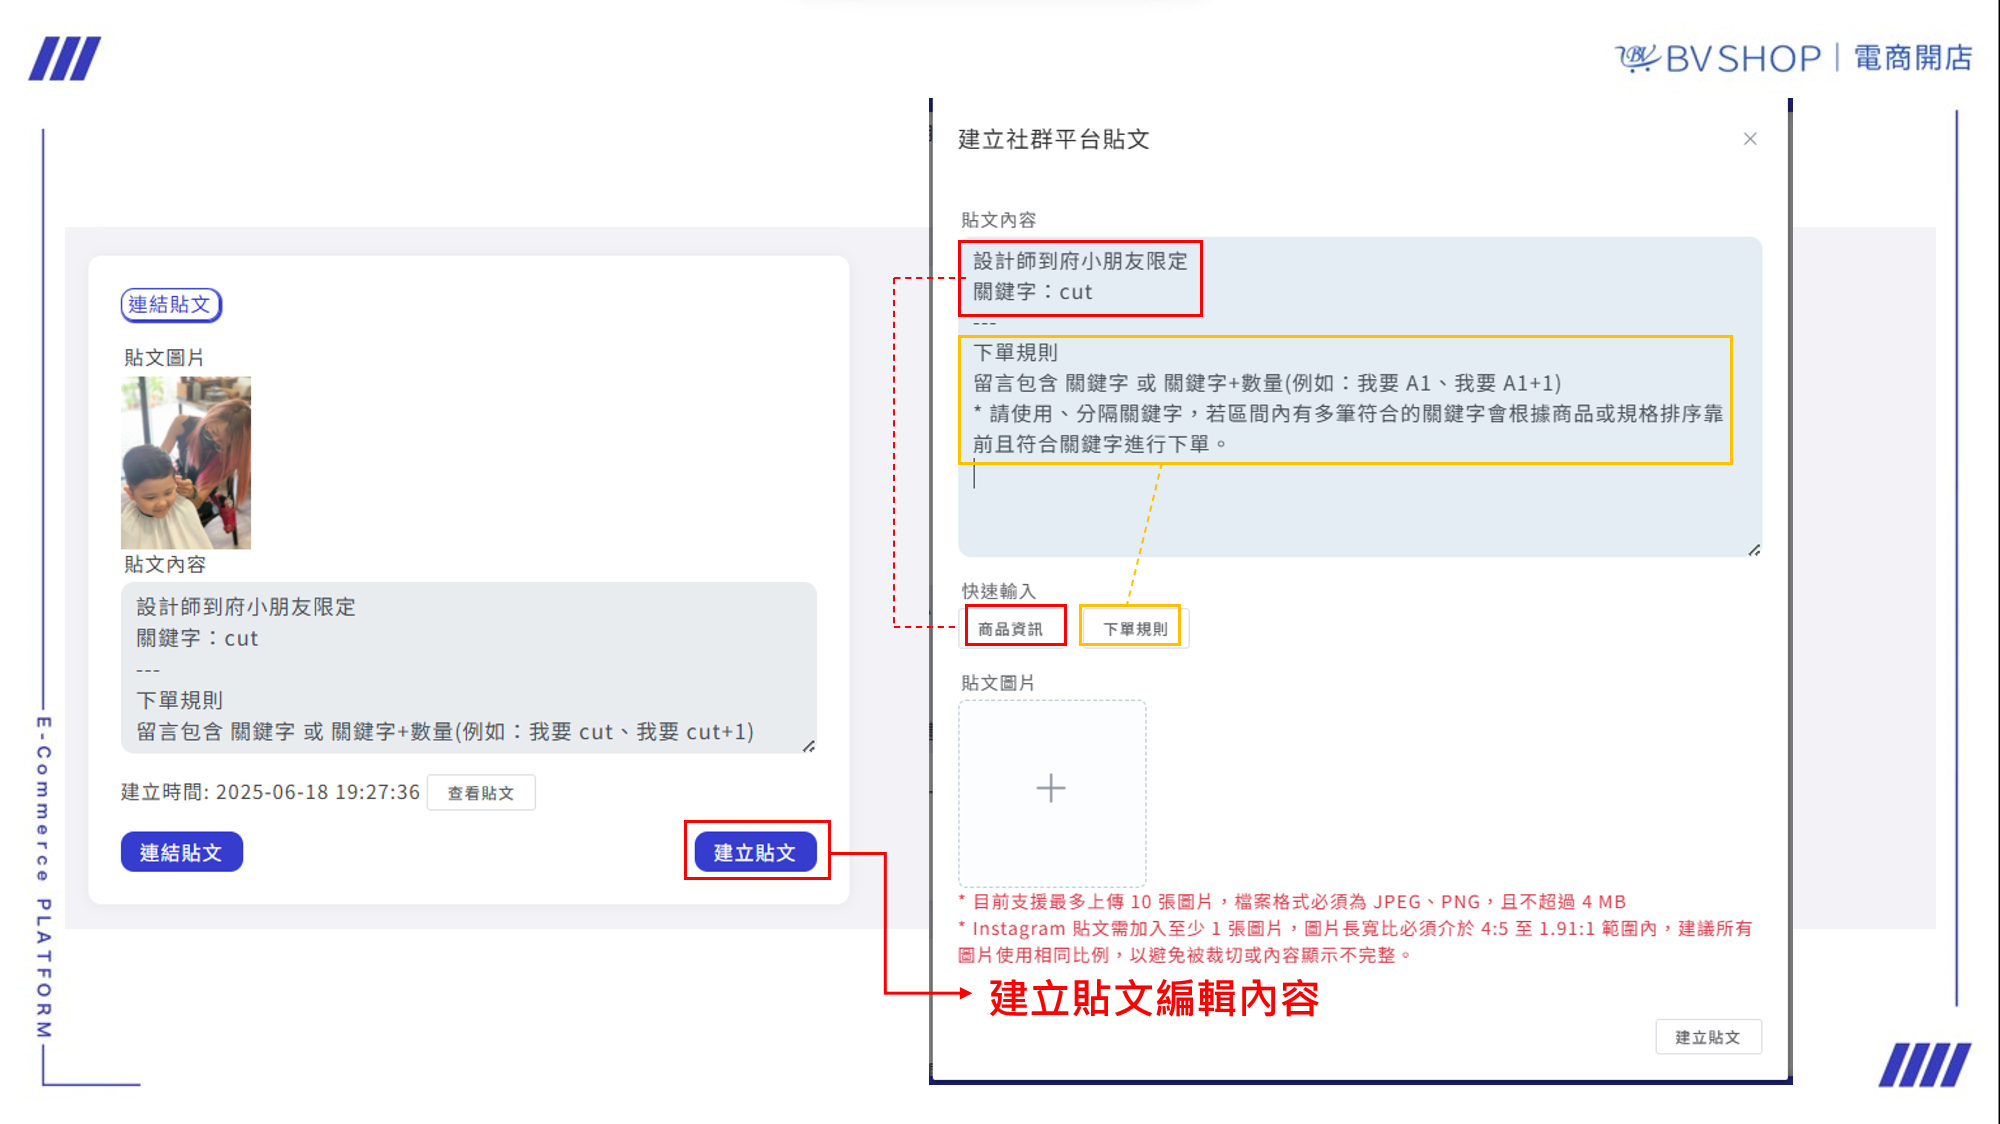Click the 下單規則 quick input button
This screenshot has width=2000, height=1124.
click(x=1135, y=629)
